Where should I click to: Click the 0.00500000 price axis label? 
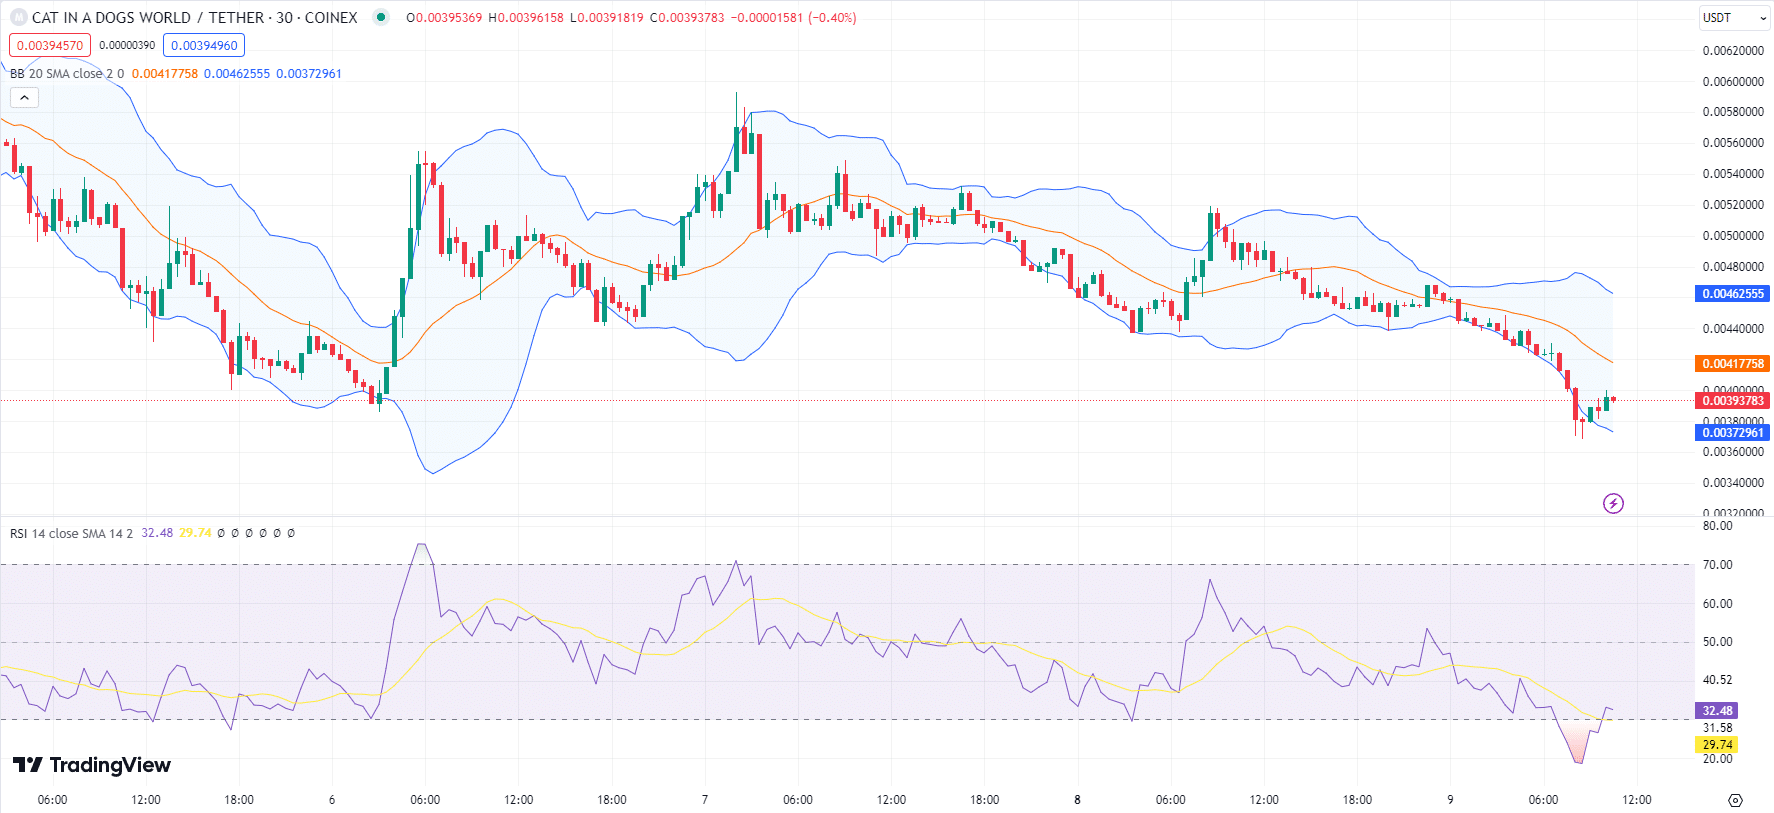1733,236
